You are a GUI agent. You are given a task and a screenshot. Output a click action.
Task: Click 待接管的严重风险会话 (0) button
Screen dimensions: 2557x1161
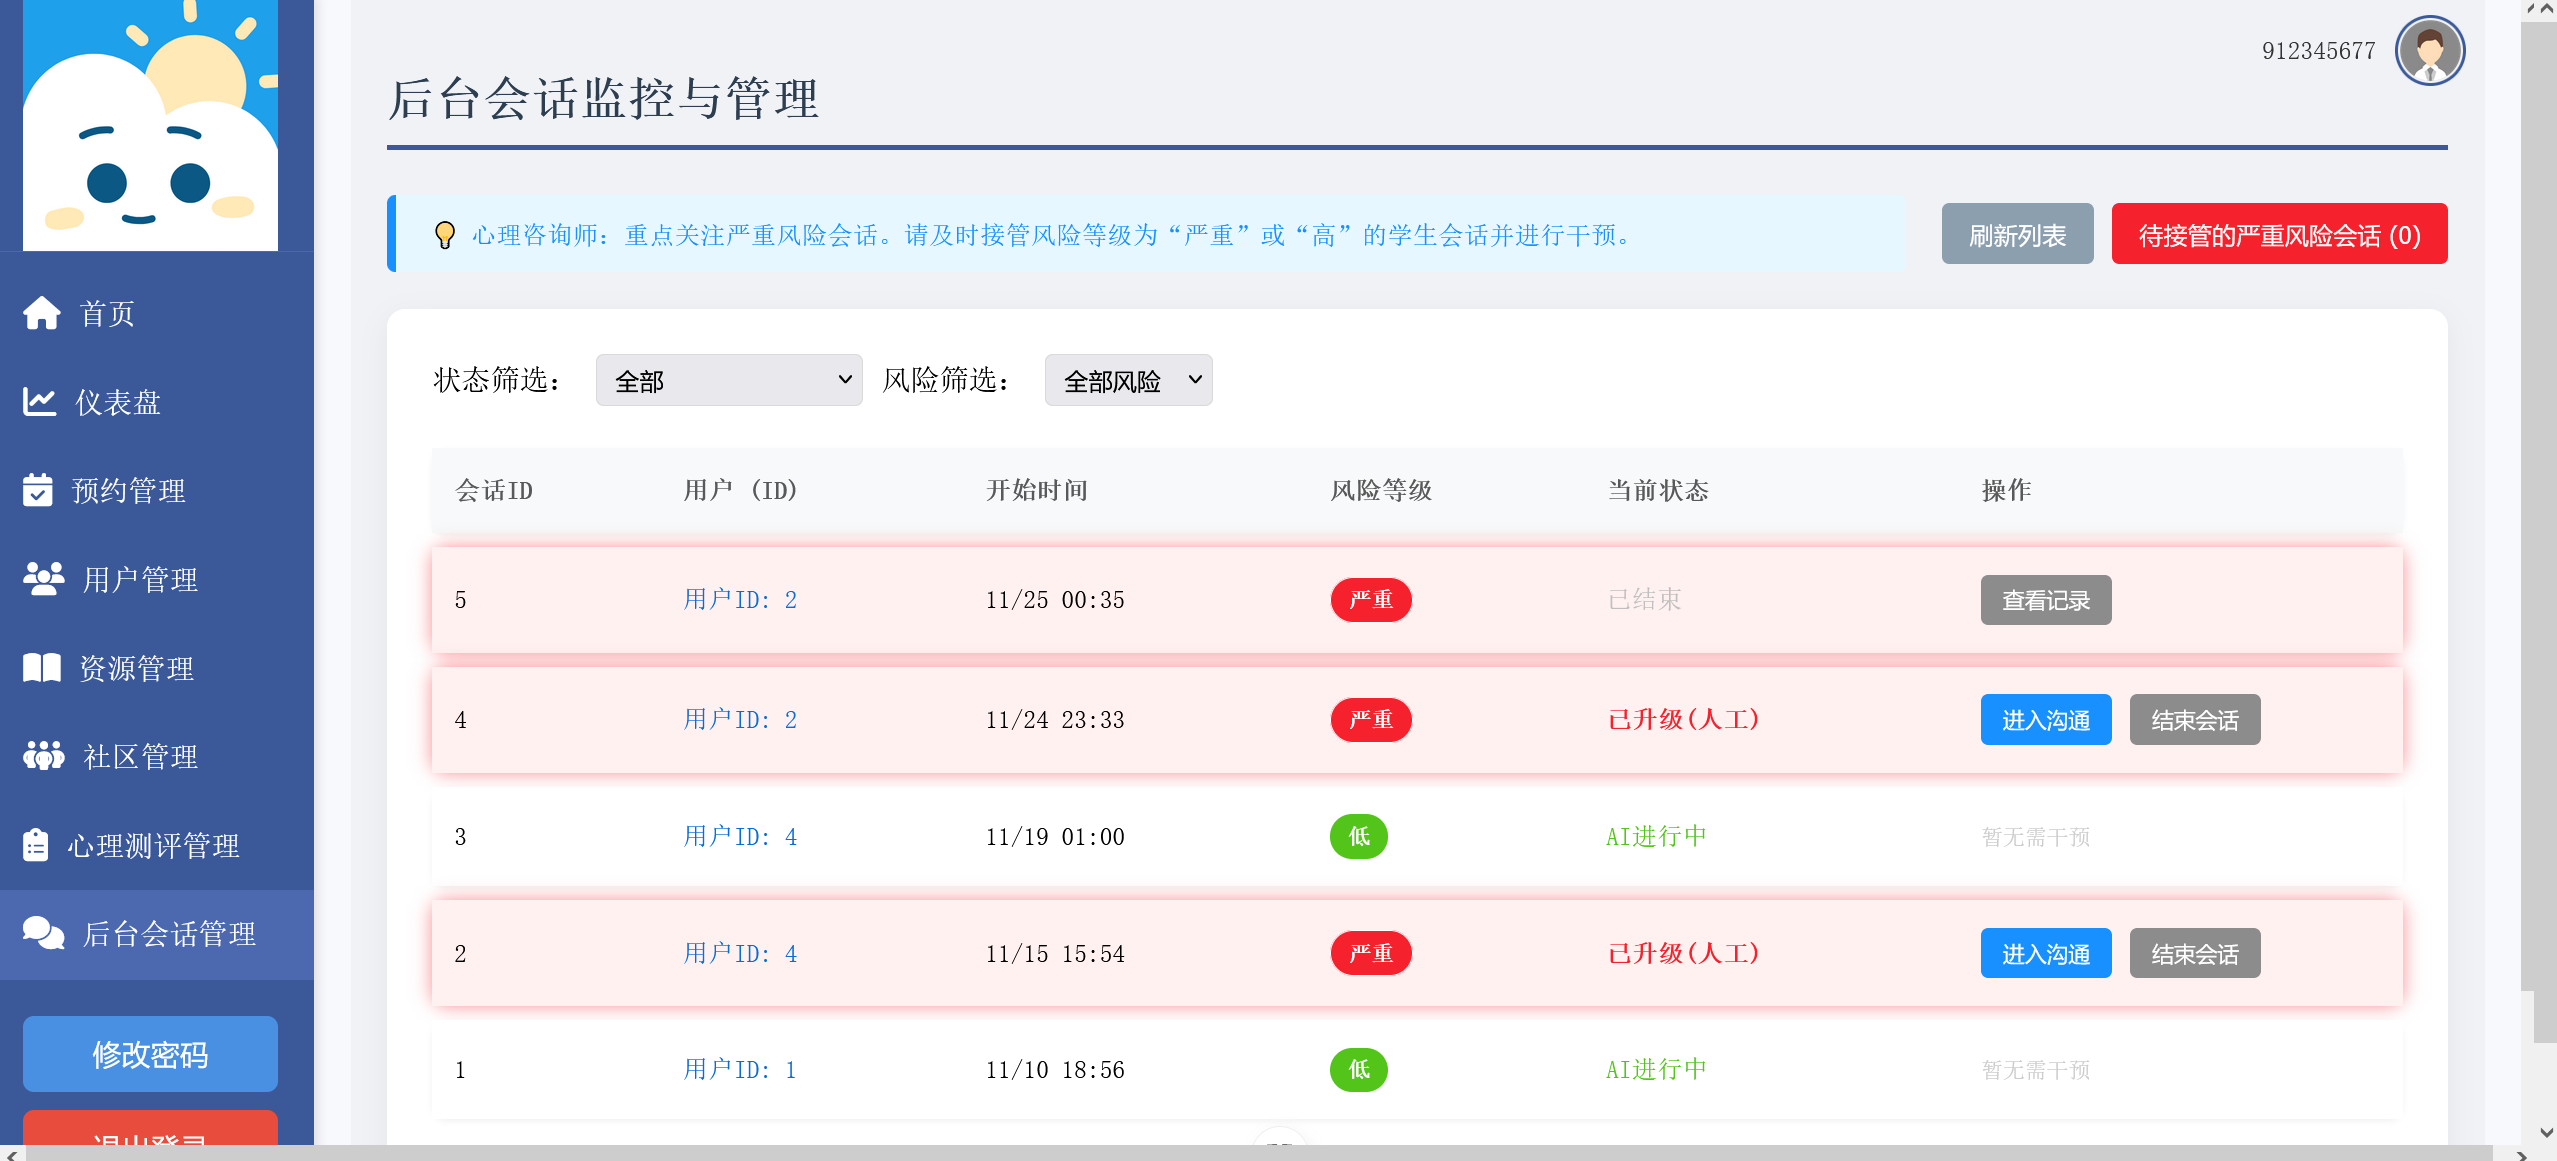point(2279,234)
